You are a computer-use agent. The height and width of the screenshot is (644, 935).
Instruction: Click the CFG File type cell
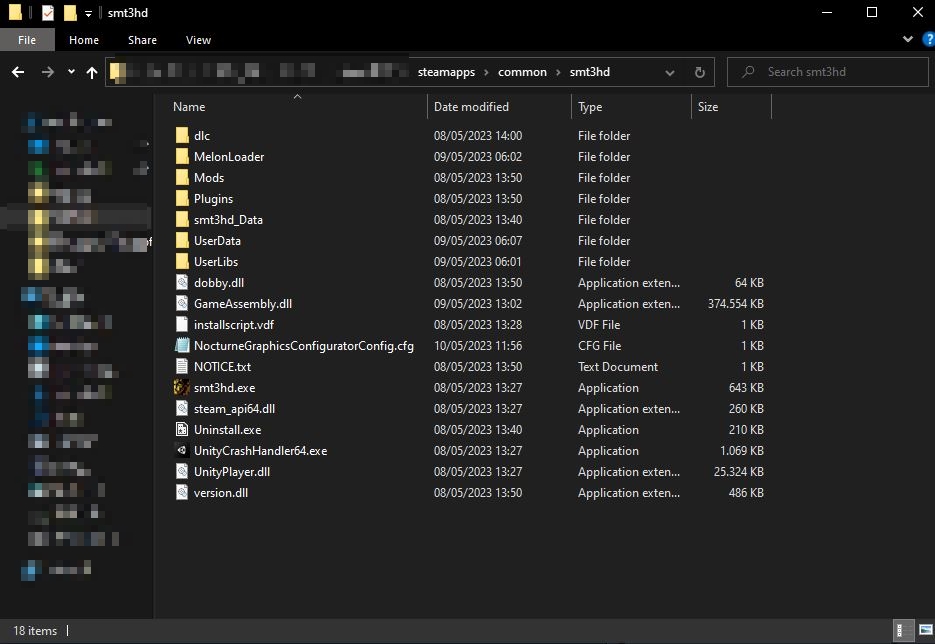(x=599, y=345)
